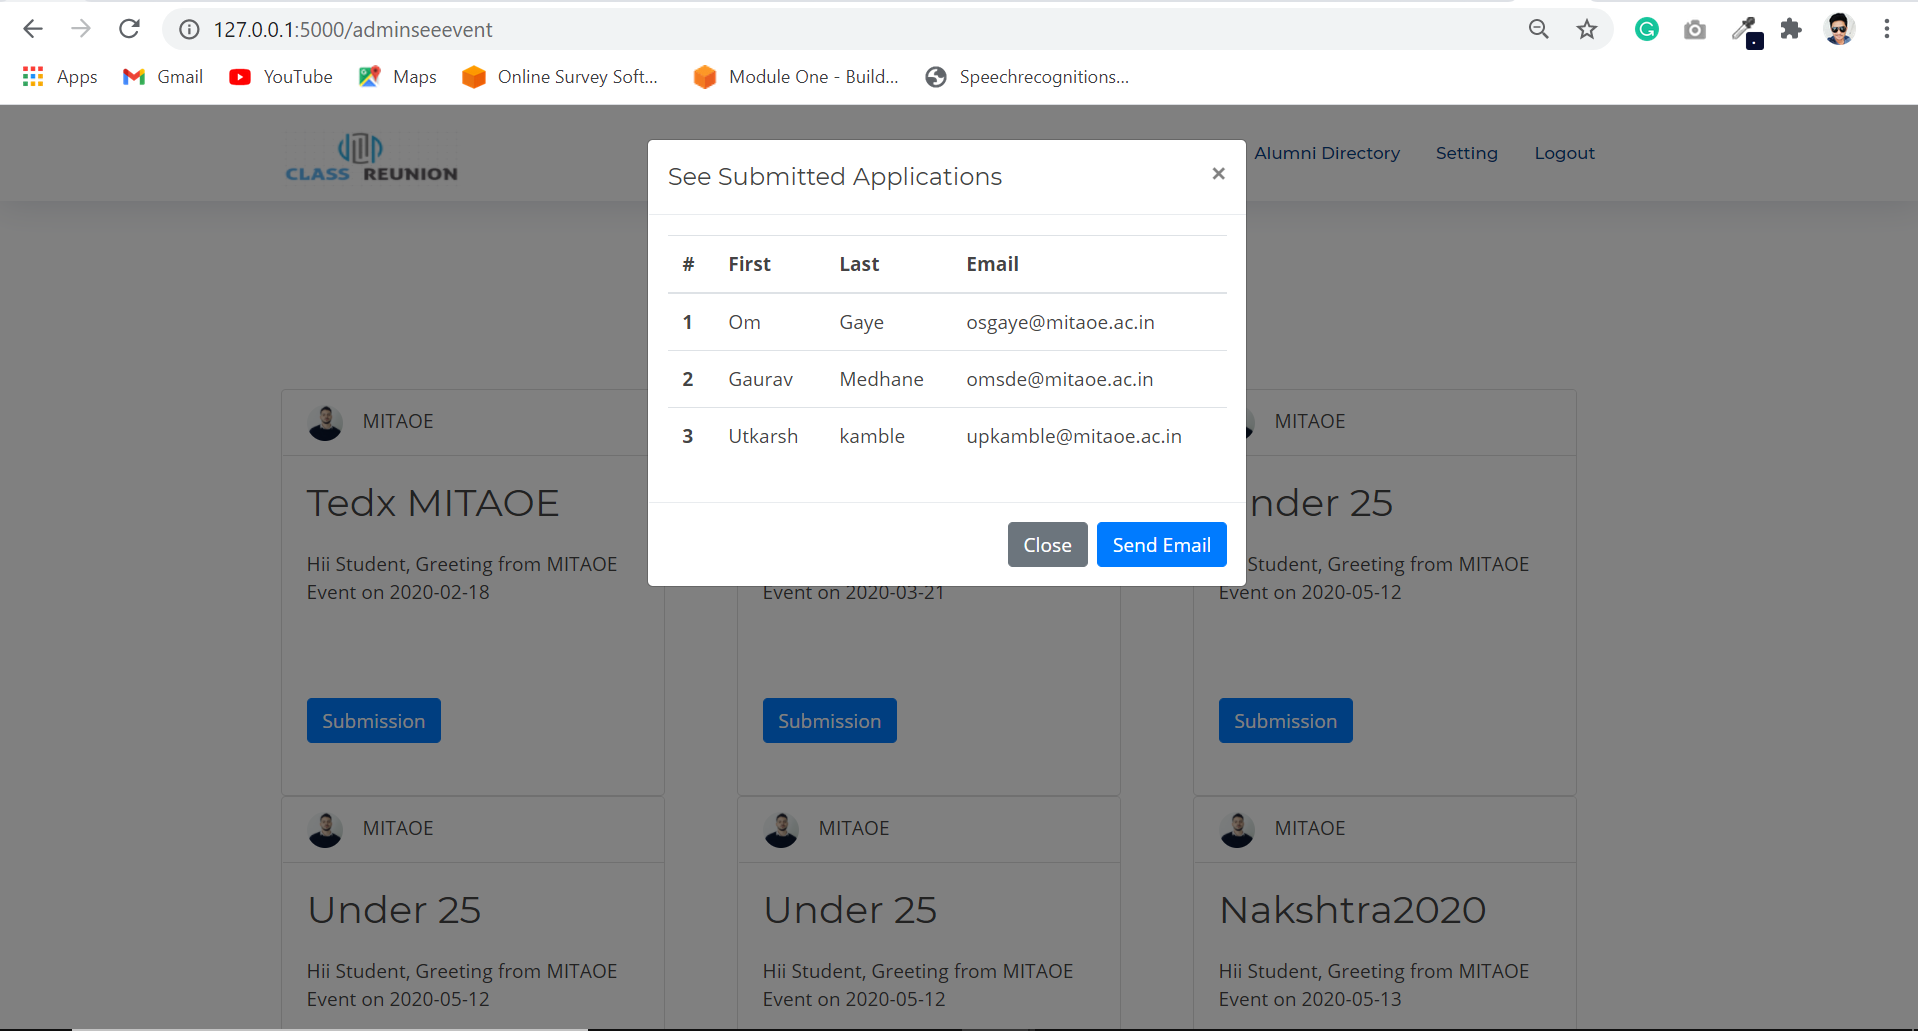
Task: Click the MITAOE avatar on Tedx MITAOE card
Action: point(325,423)
